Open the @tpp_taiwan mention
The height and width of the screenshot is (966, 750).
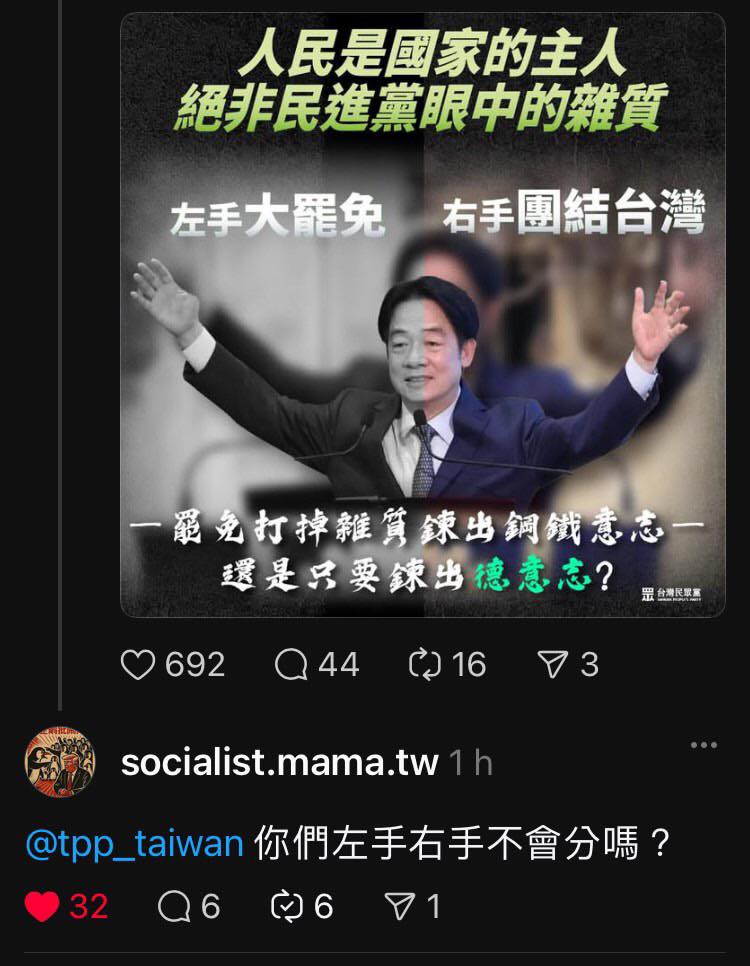[134, 843]
